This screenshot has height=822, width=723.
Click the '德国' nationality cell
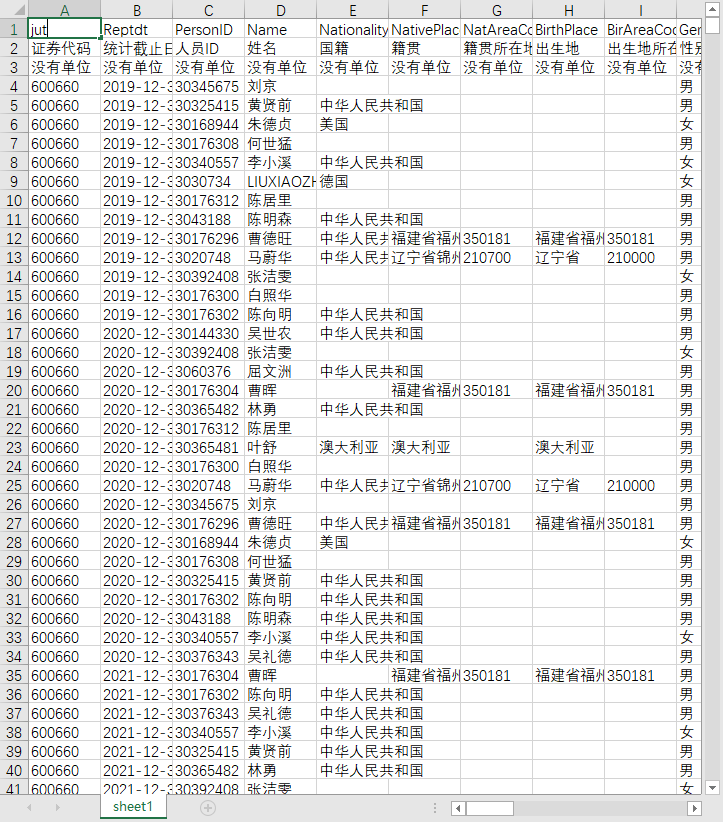coord(352,181)
